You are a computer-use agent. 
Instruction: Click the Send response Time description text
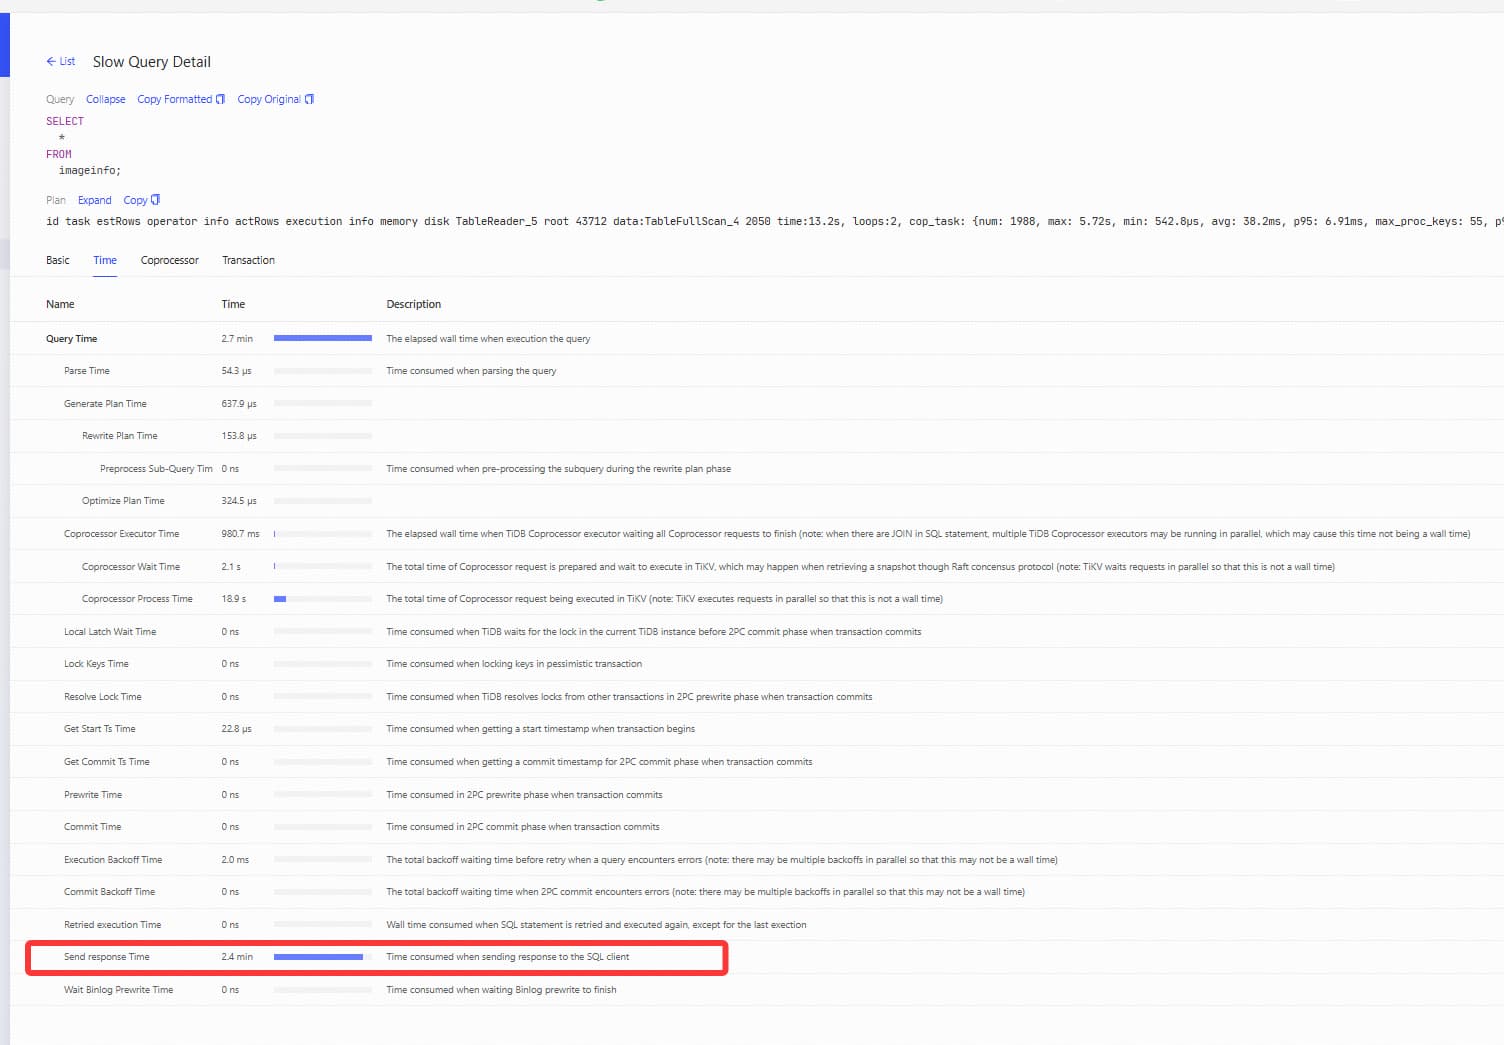pyautogui.click(x=508, y=957)
